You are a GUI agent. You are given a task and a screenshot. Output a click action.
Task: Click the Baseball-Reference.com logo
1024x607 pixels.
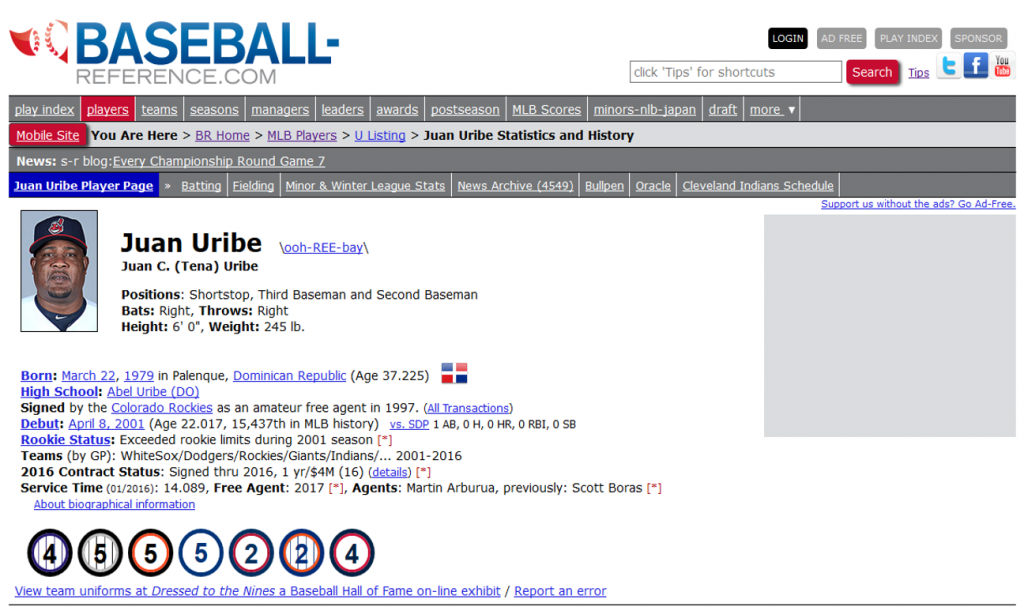click(174, 53)
